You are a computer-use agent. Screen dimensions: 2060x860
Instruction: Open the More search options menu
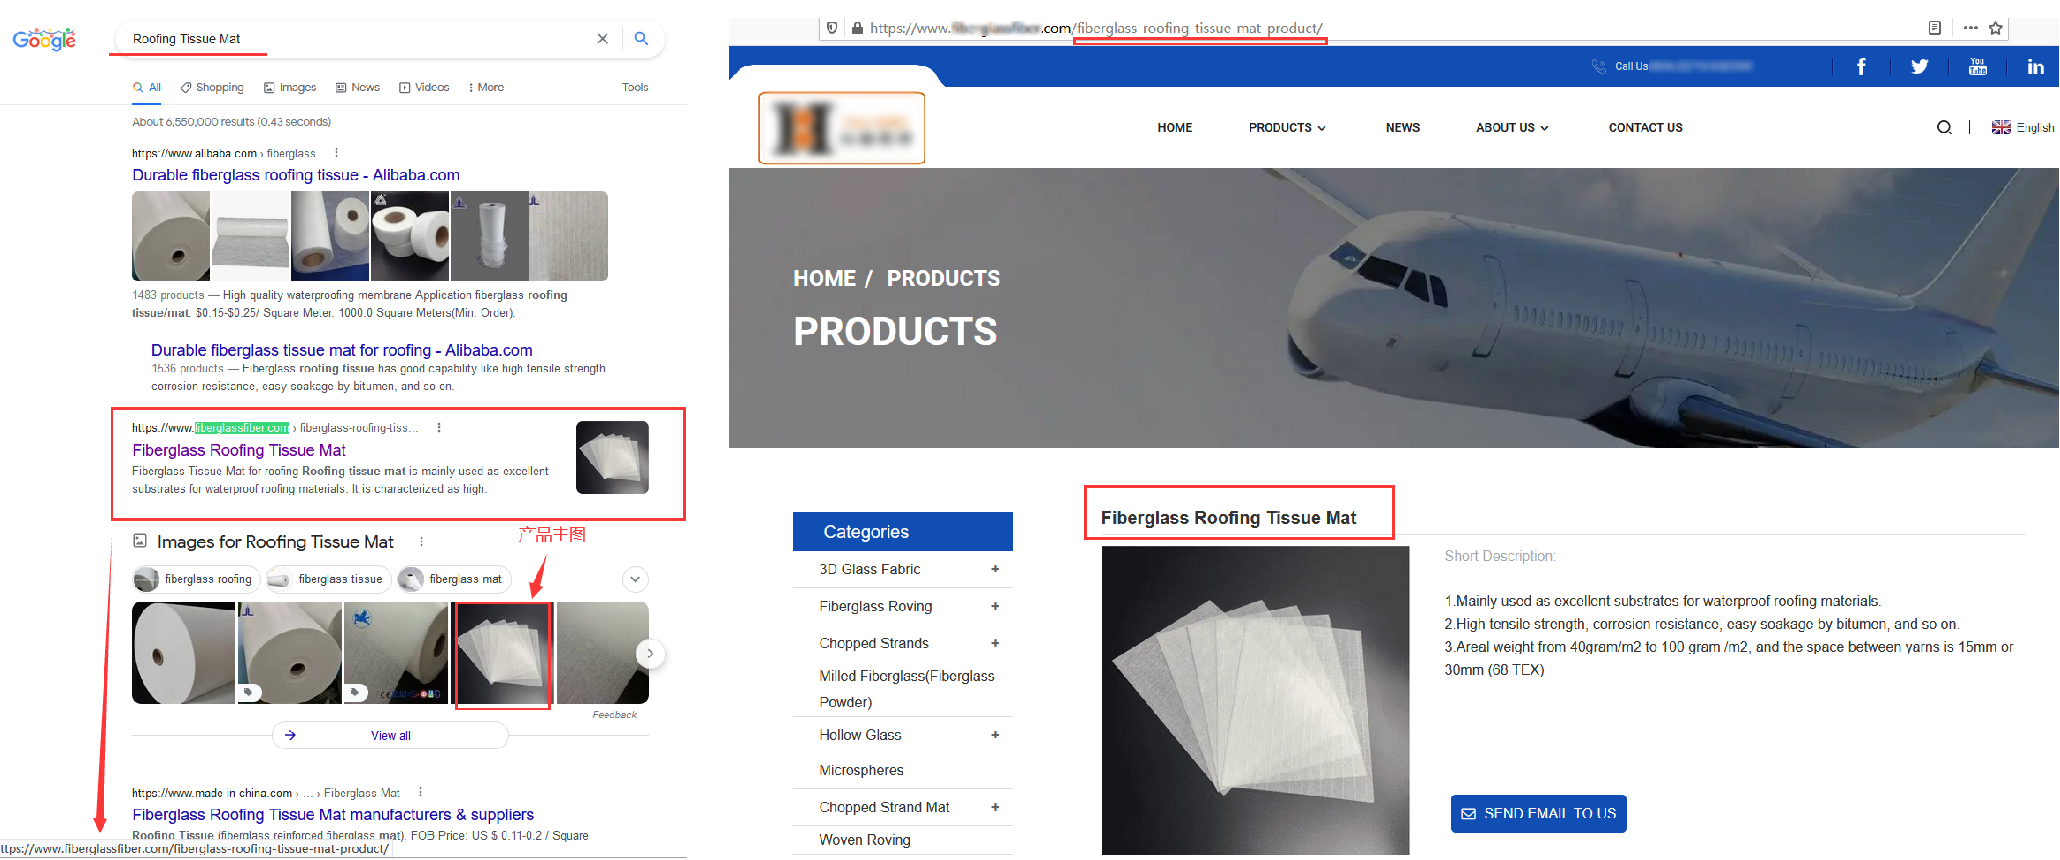(x=486, y=88)
